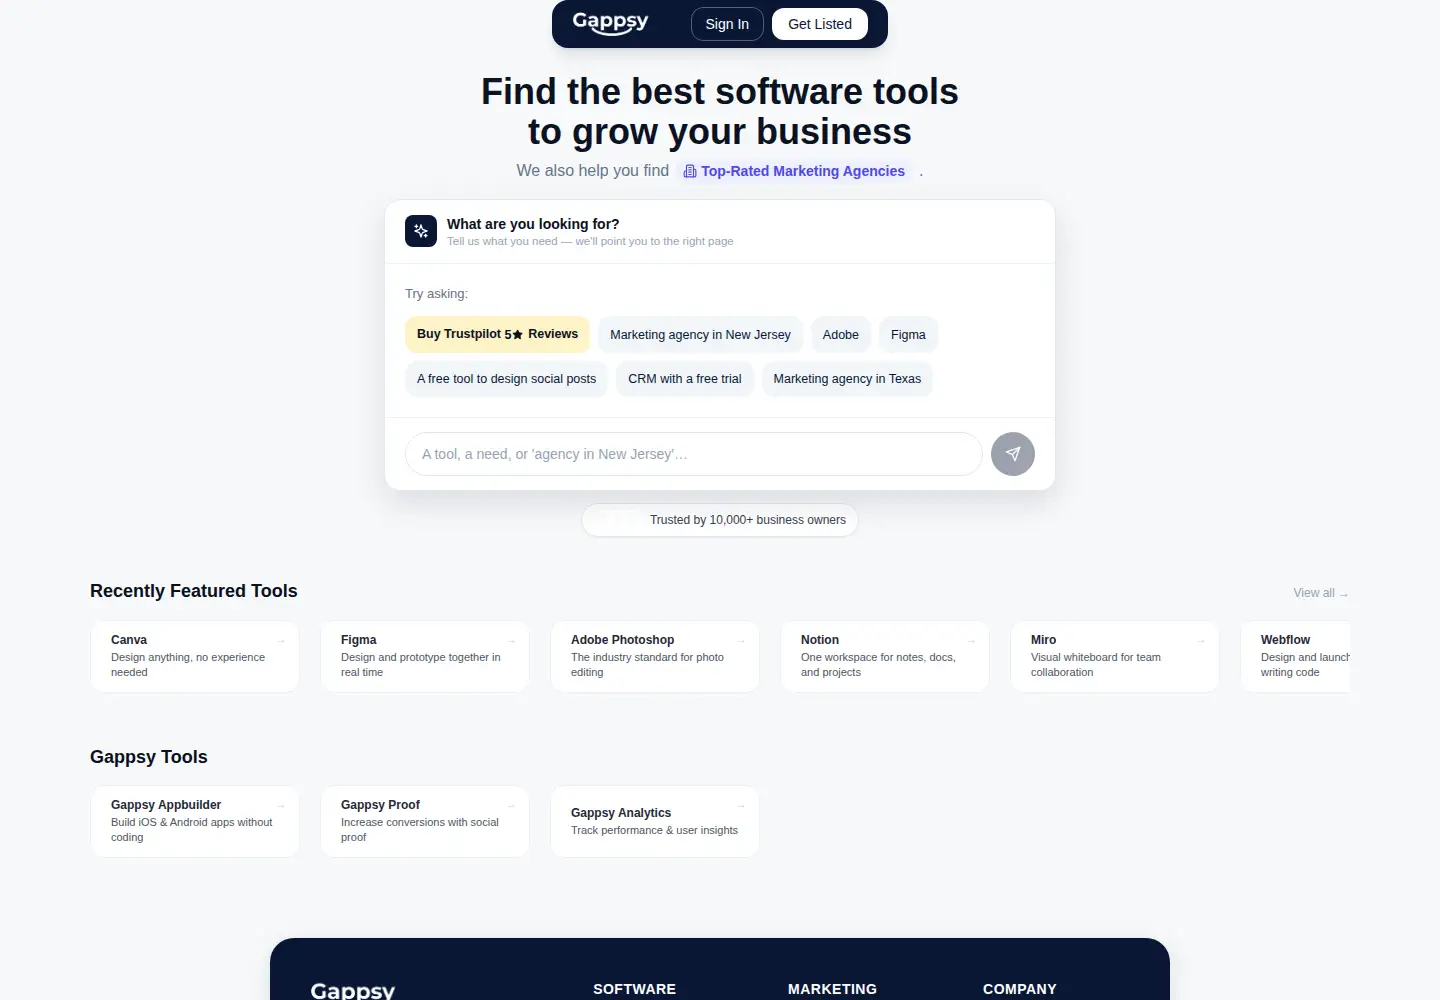Click the COMPANY footer heading
1440x1000 pixels.
point(1020,989)
